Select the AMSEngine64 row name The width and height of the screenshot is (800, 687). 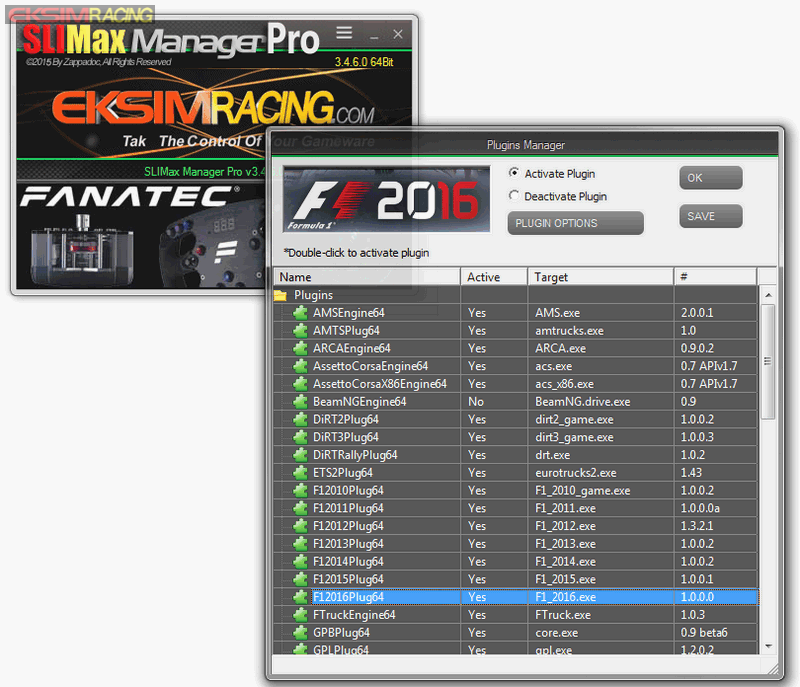coord(349,313)
